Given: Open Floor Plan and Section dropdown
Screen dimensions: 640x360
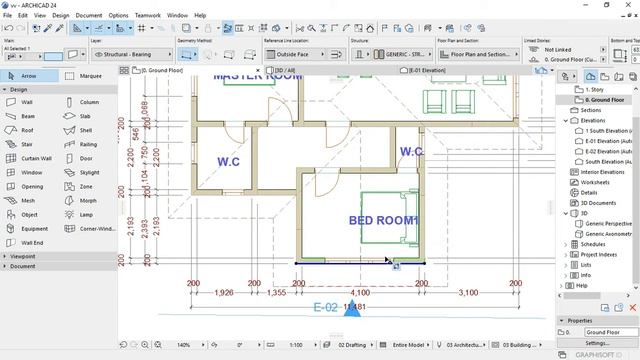Looking at the screenshot, I should (x=479, y=54).
